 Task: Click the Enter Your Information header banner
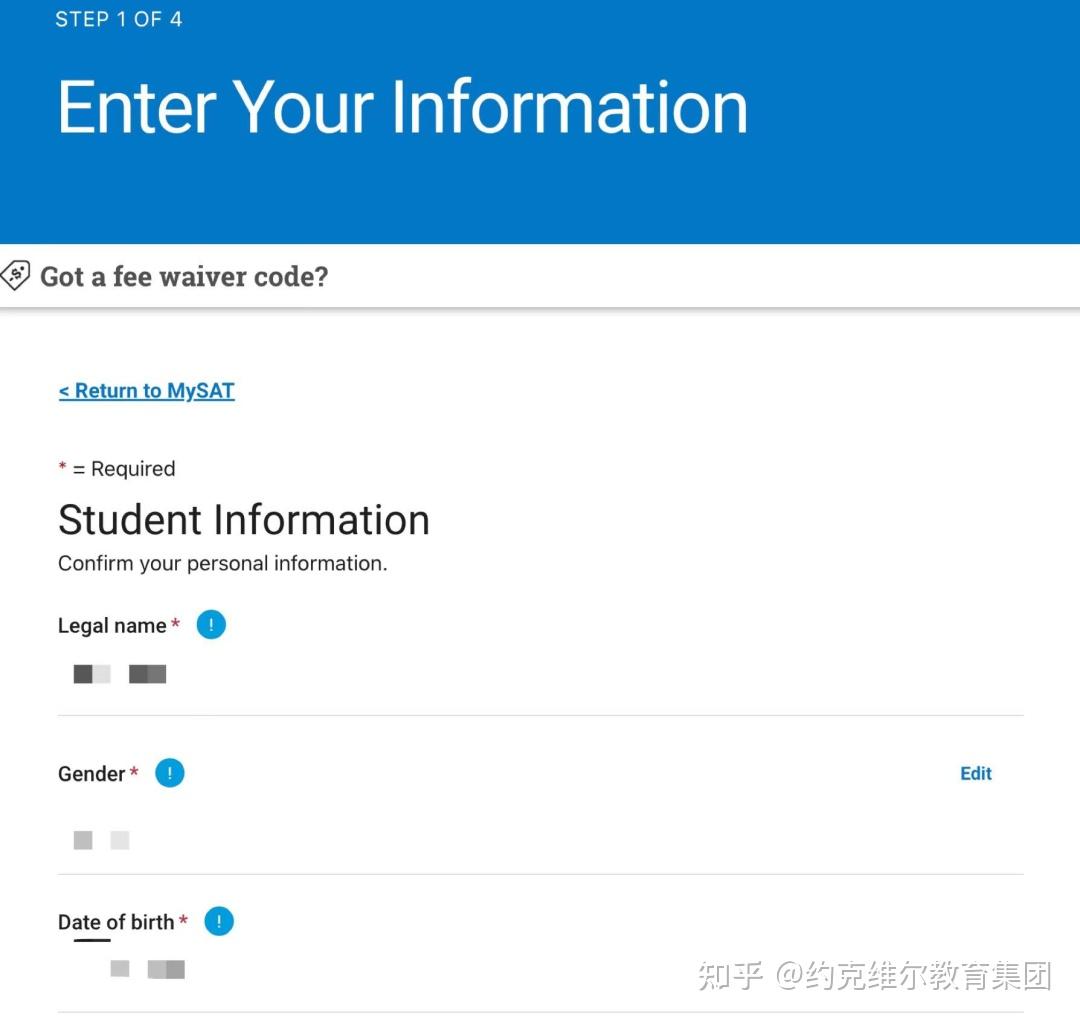click(x=402, y=105)
